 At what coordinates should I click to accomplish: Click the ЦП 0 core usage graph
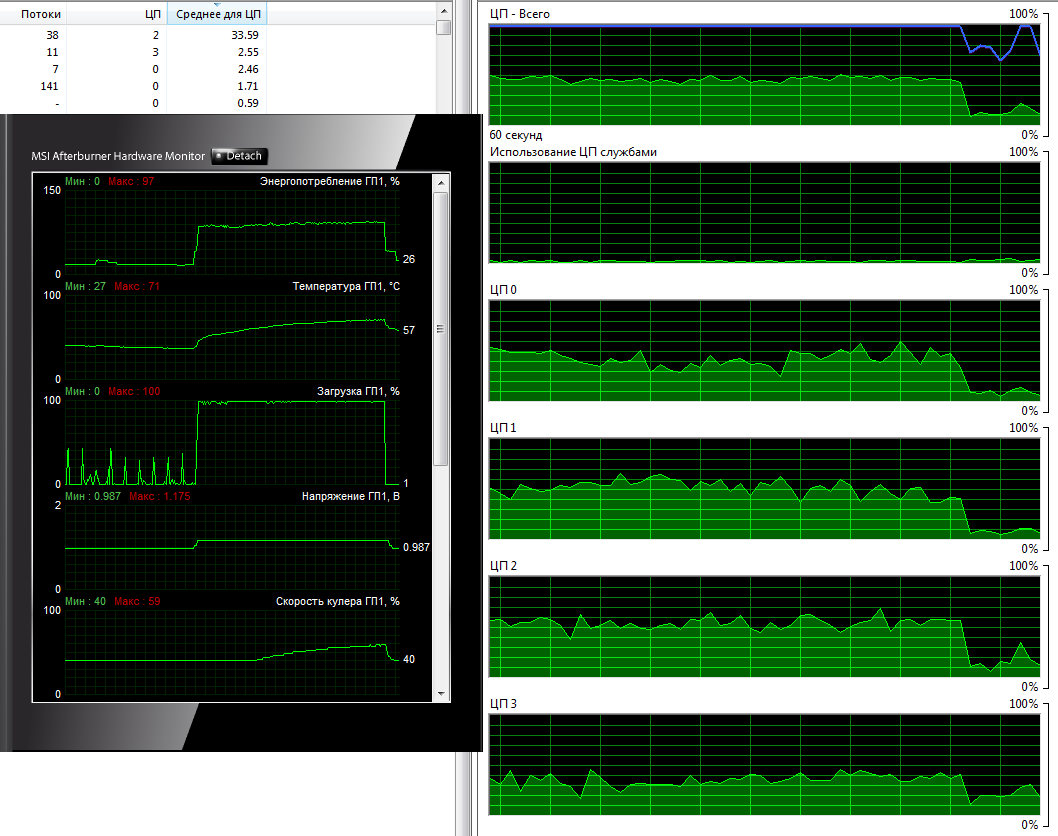click(763, 351)
